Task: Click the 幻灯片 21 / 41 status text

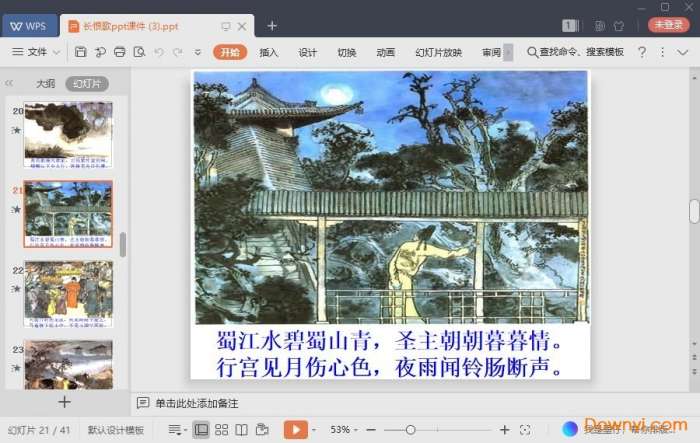Action: point(39,430)
